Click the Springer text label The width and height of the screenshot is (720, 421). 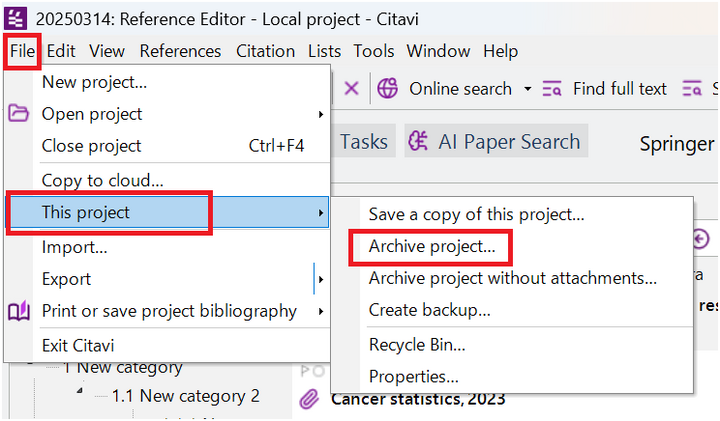[677, 144]
